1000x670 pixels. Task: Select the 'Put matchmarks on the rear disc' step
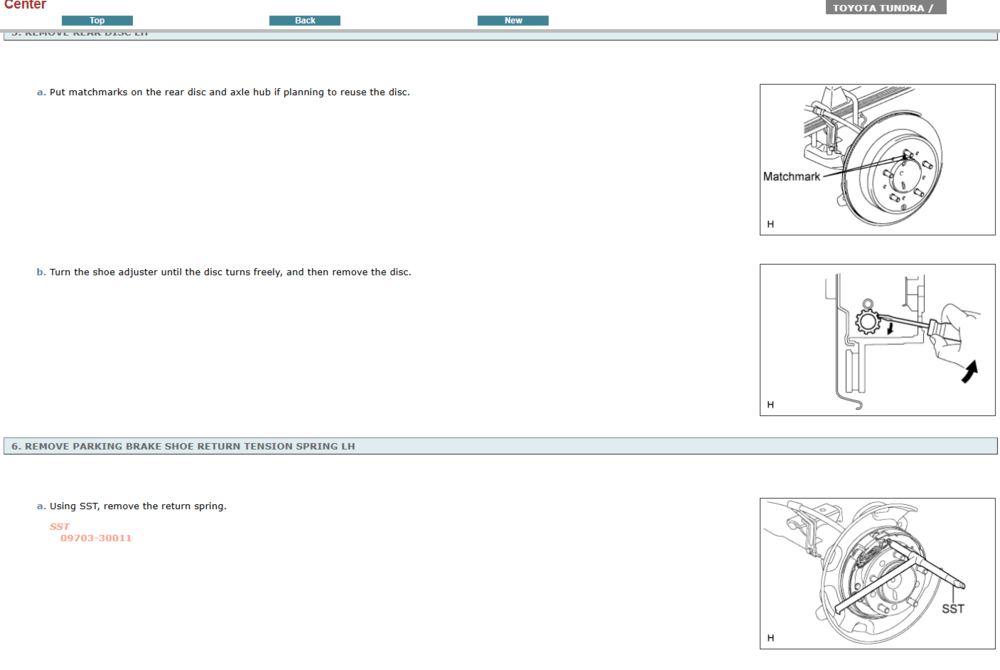229,92
